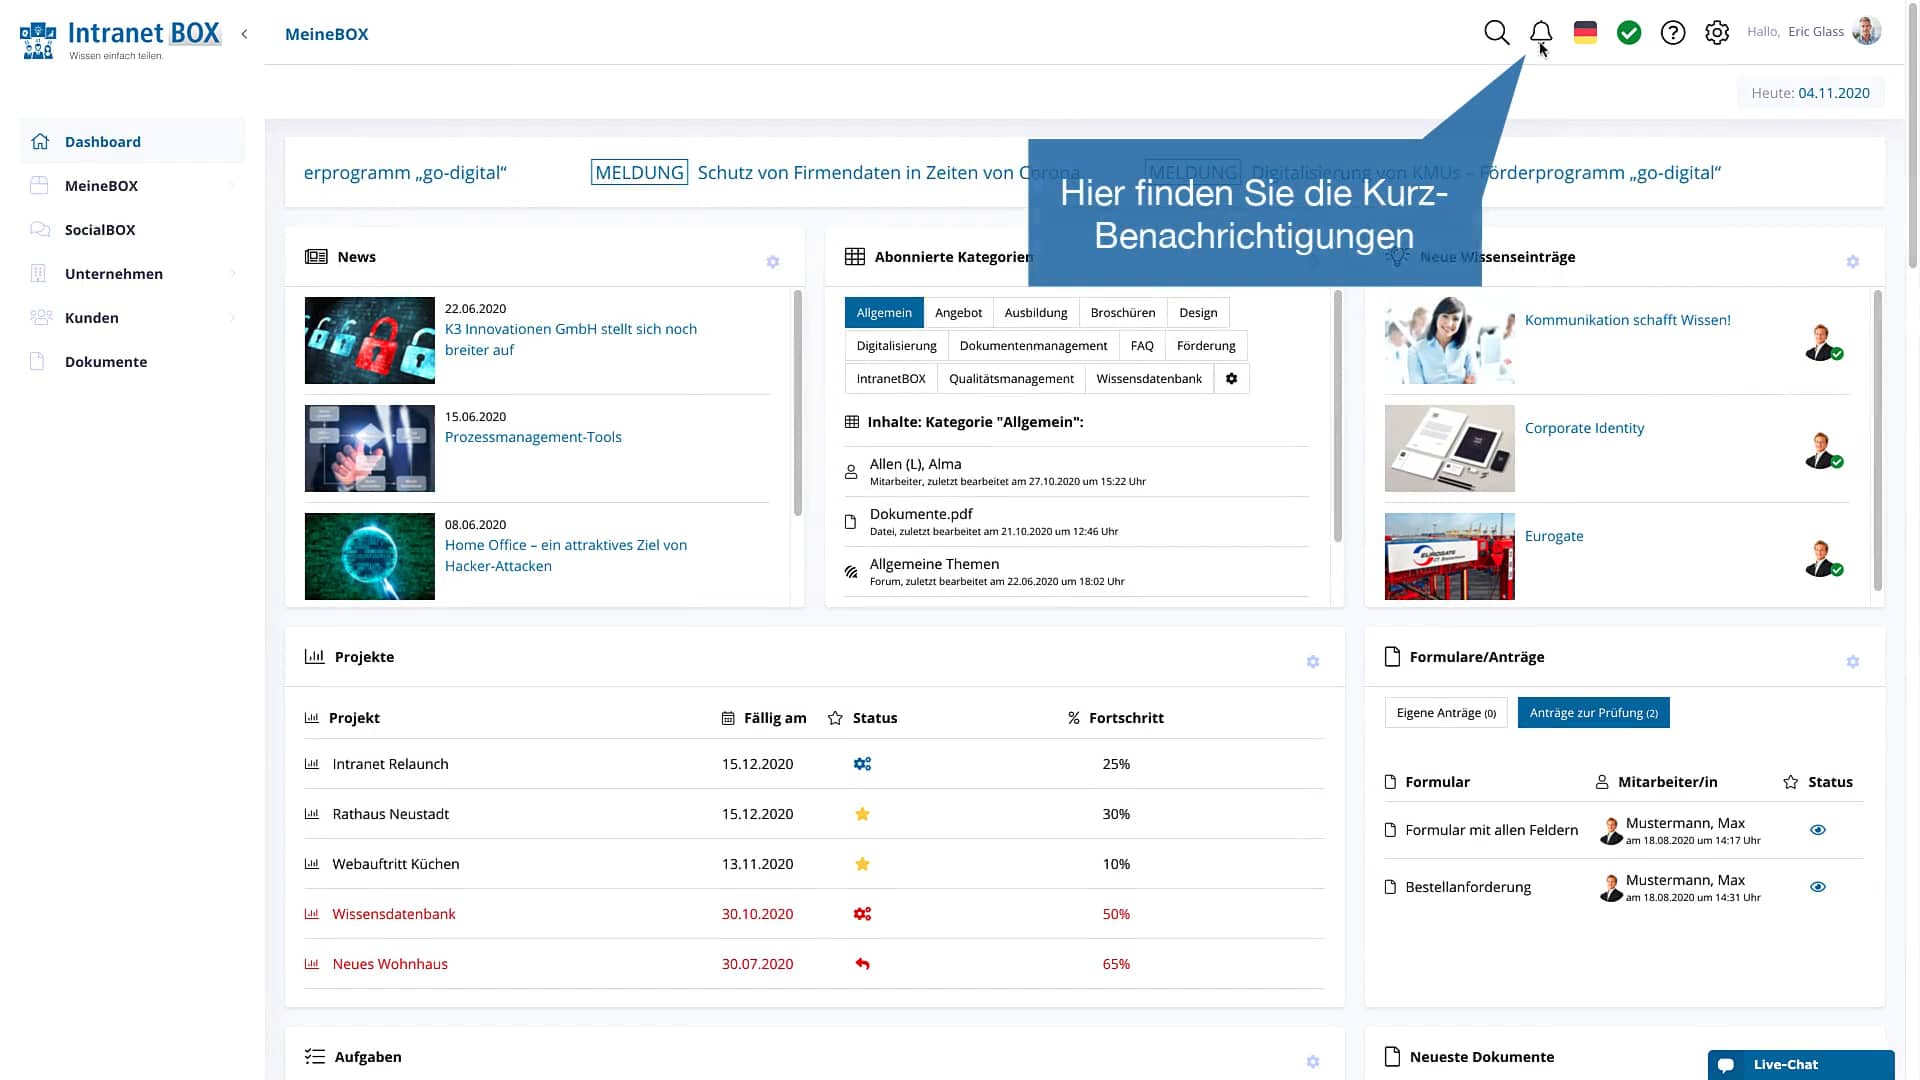The height and width of the screenshot is (1080, 1920).
Task: Open Corporate Identity knowledge entry
Action: pos(1584,428)
